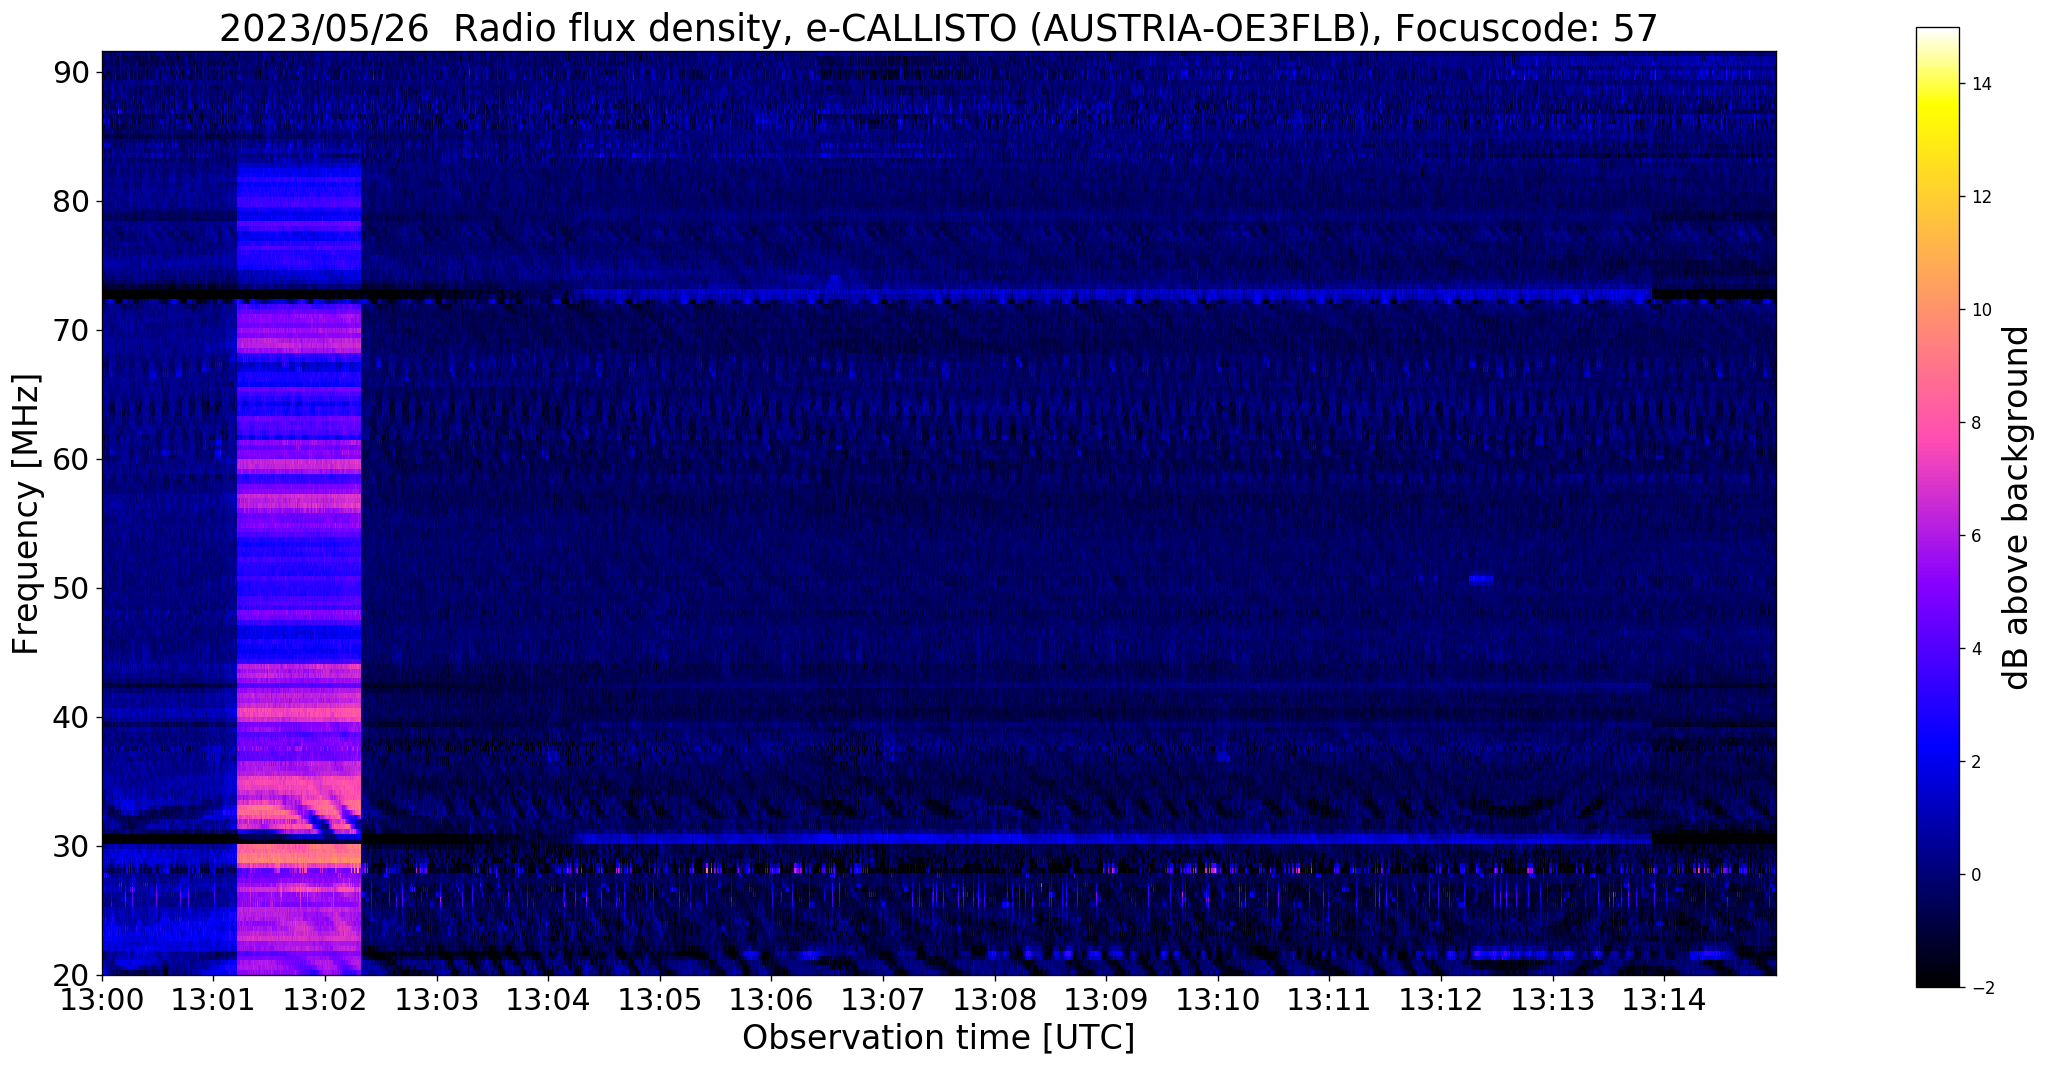This screenshot has height=1067, width=2047.
Task: Click the 13:05 time tick label
Action: click(660, 1000)
